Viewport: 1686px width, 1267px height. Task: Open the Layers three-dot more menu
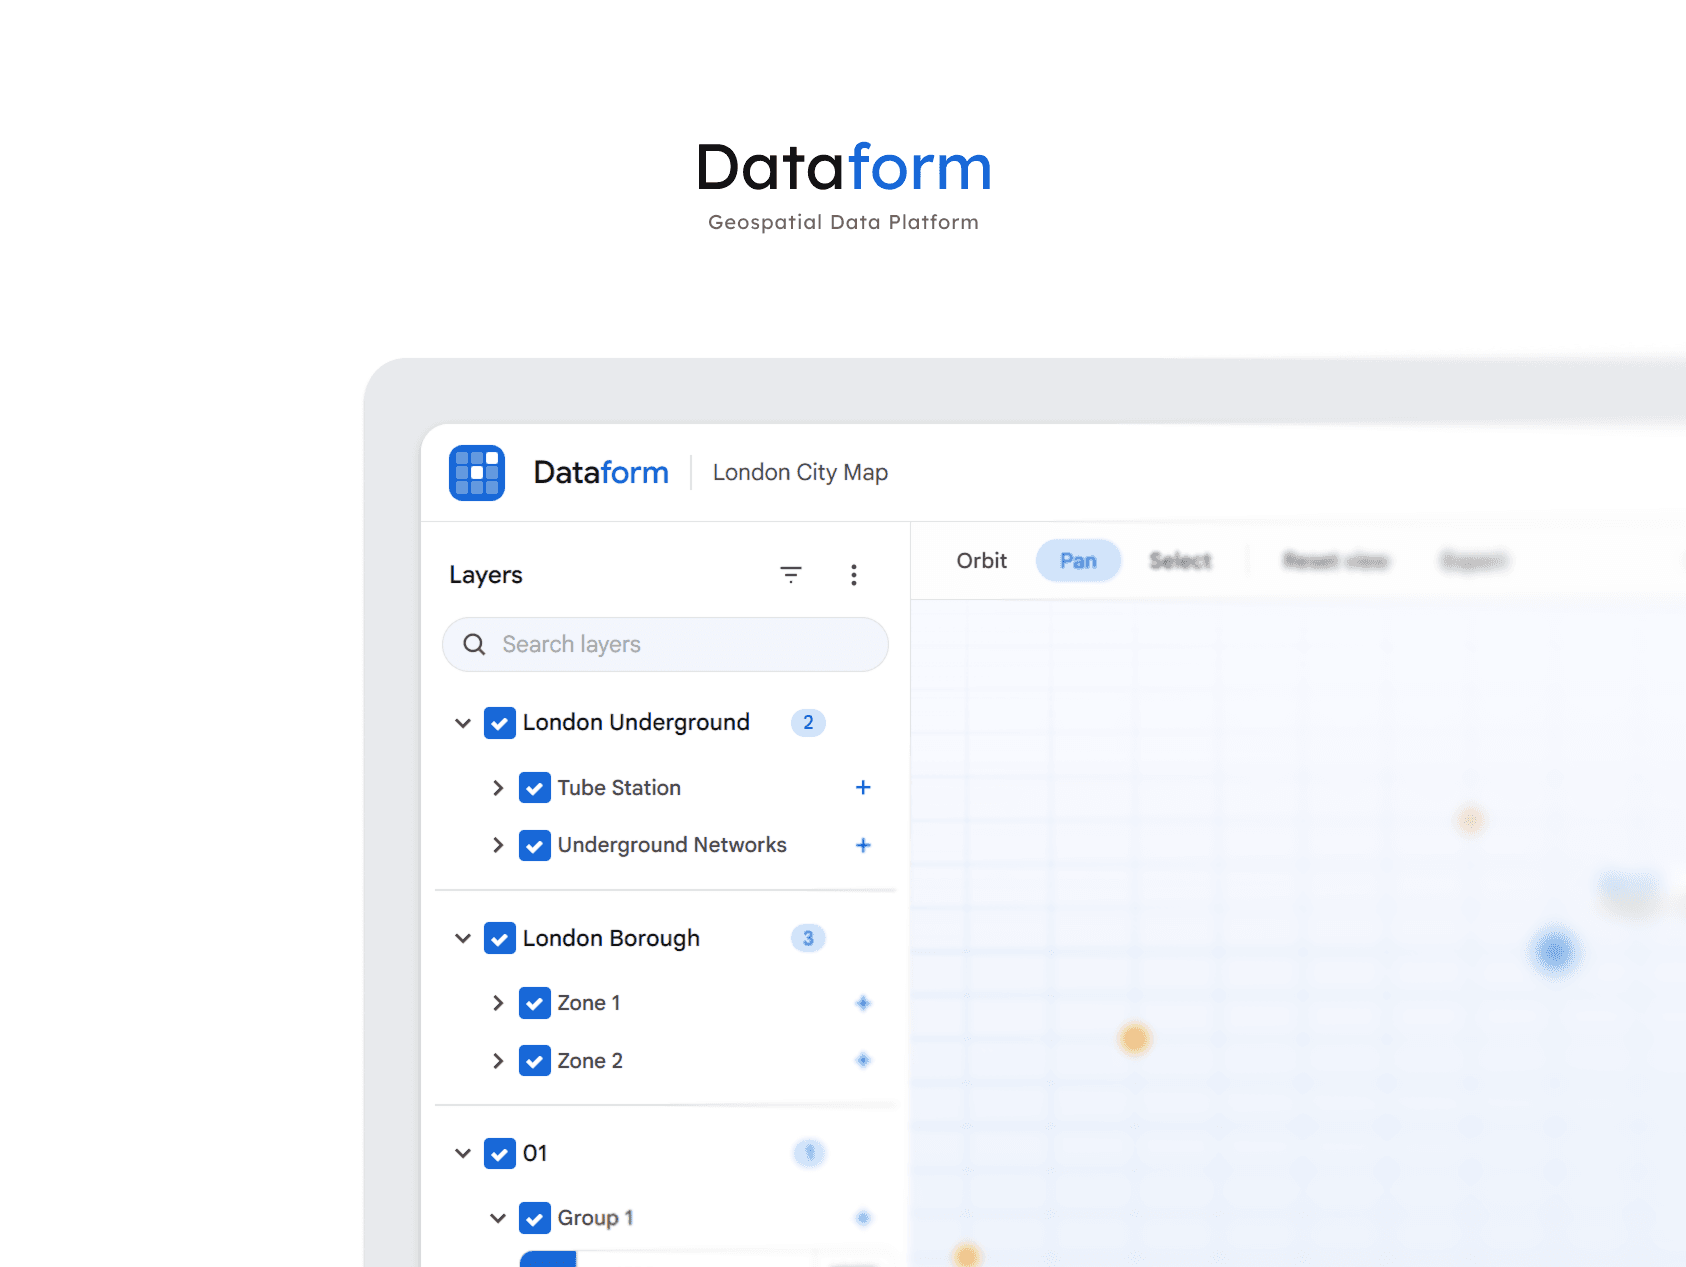853,575
